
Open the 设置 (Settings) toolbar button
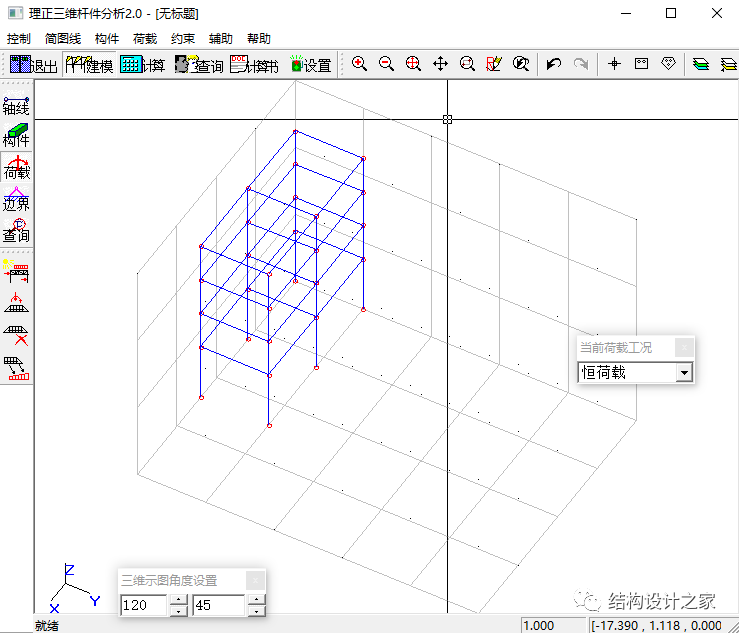pyautogui.click(x=311, y=64)
